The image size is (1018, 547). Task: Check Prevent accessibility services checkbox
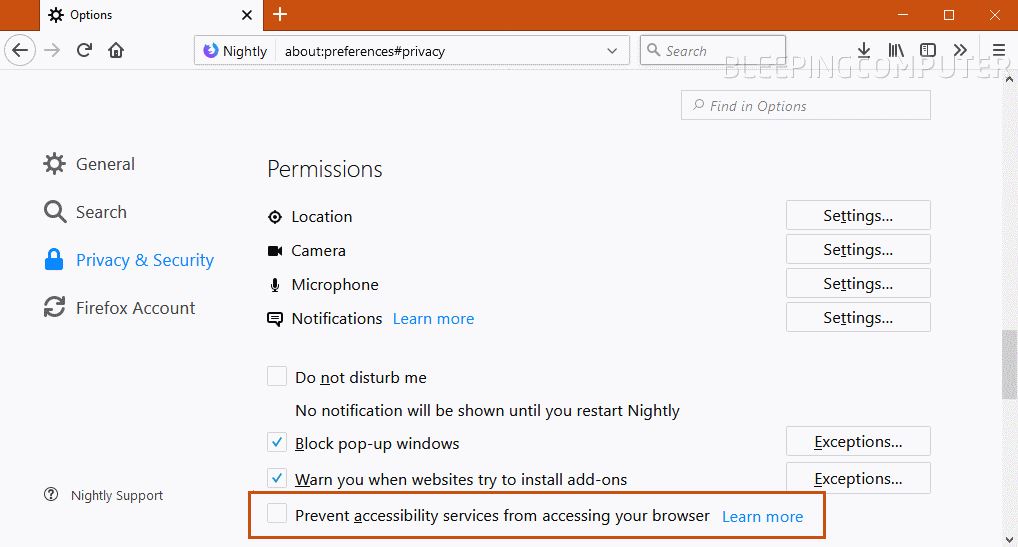coord(277,513)
